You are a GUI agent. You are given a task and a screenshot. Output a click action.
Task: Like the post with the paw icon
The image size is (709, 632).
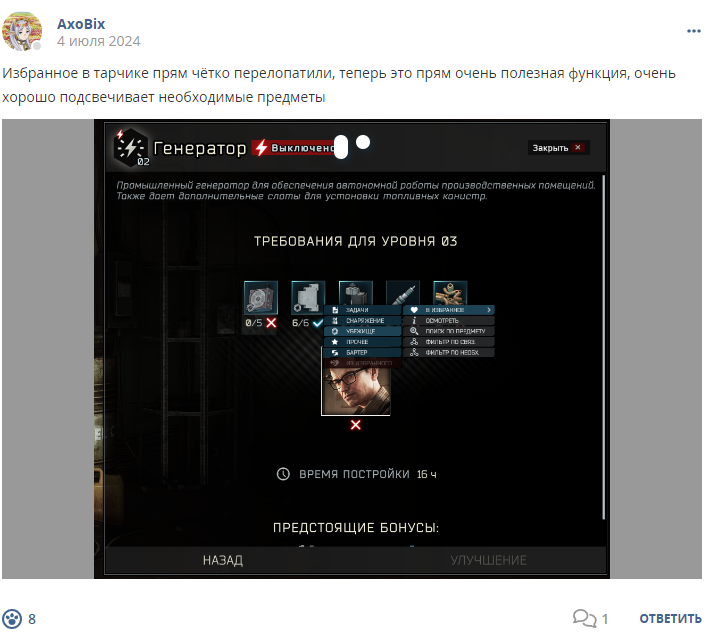pos(12,618)
